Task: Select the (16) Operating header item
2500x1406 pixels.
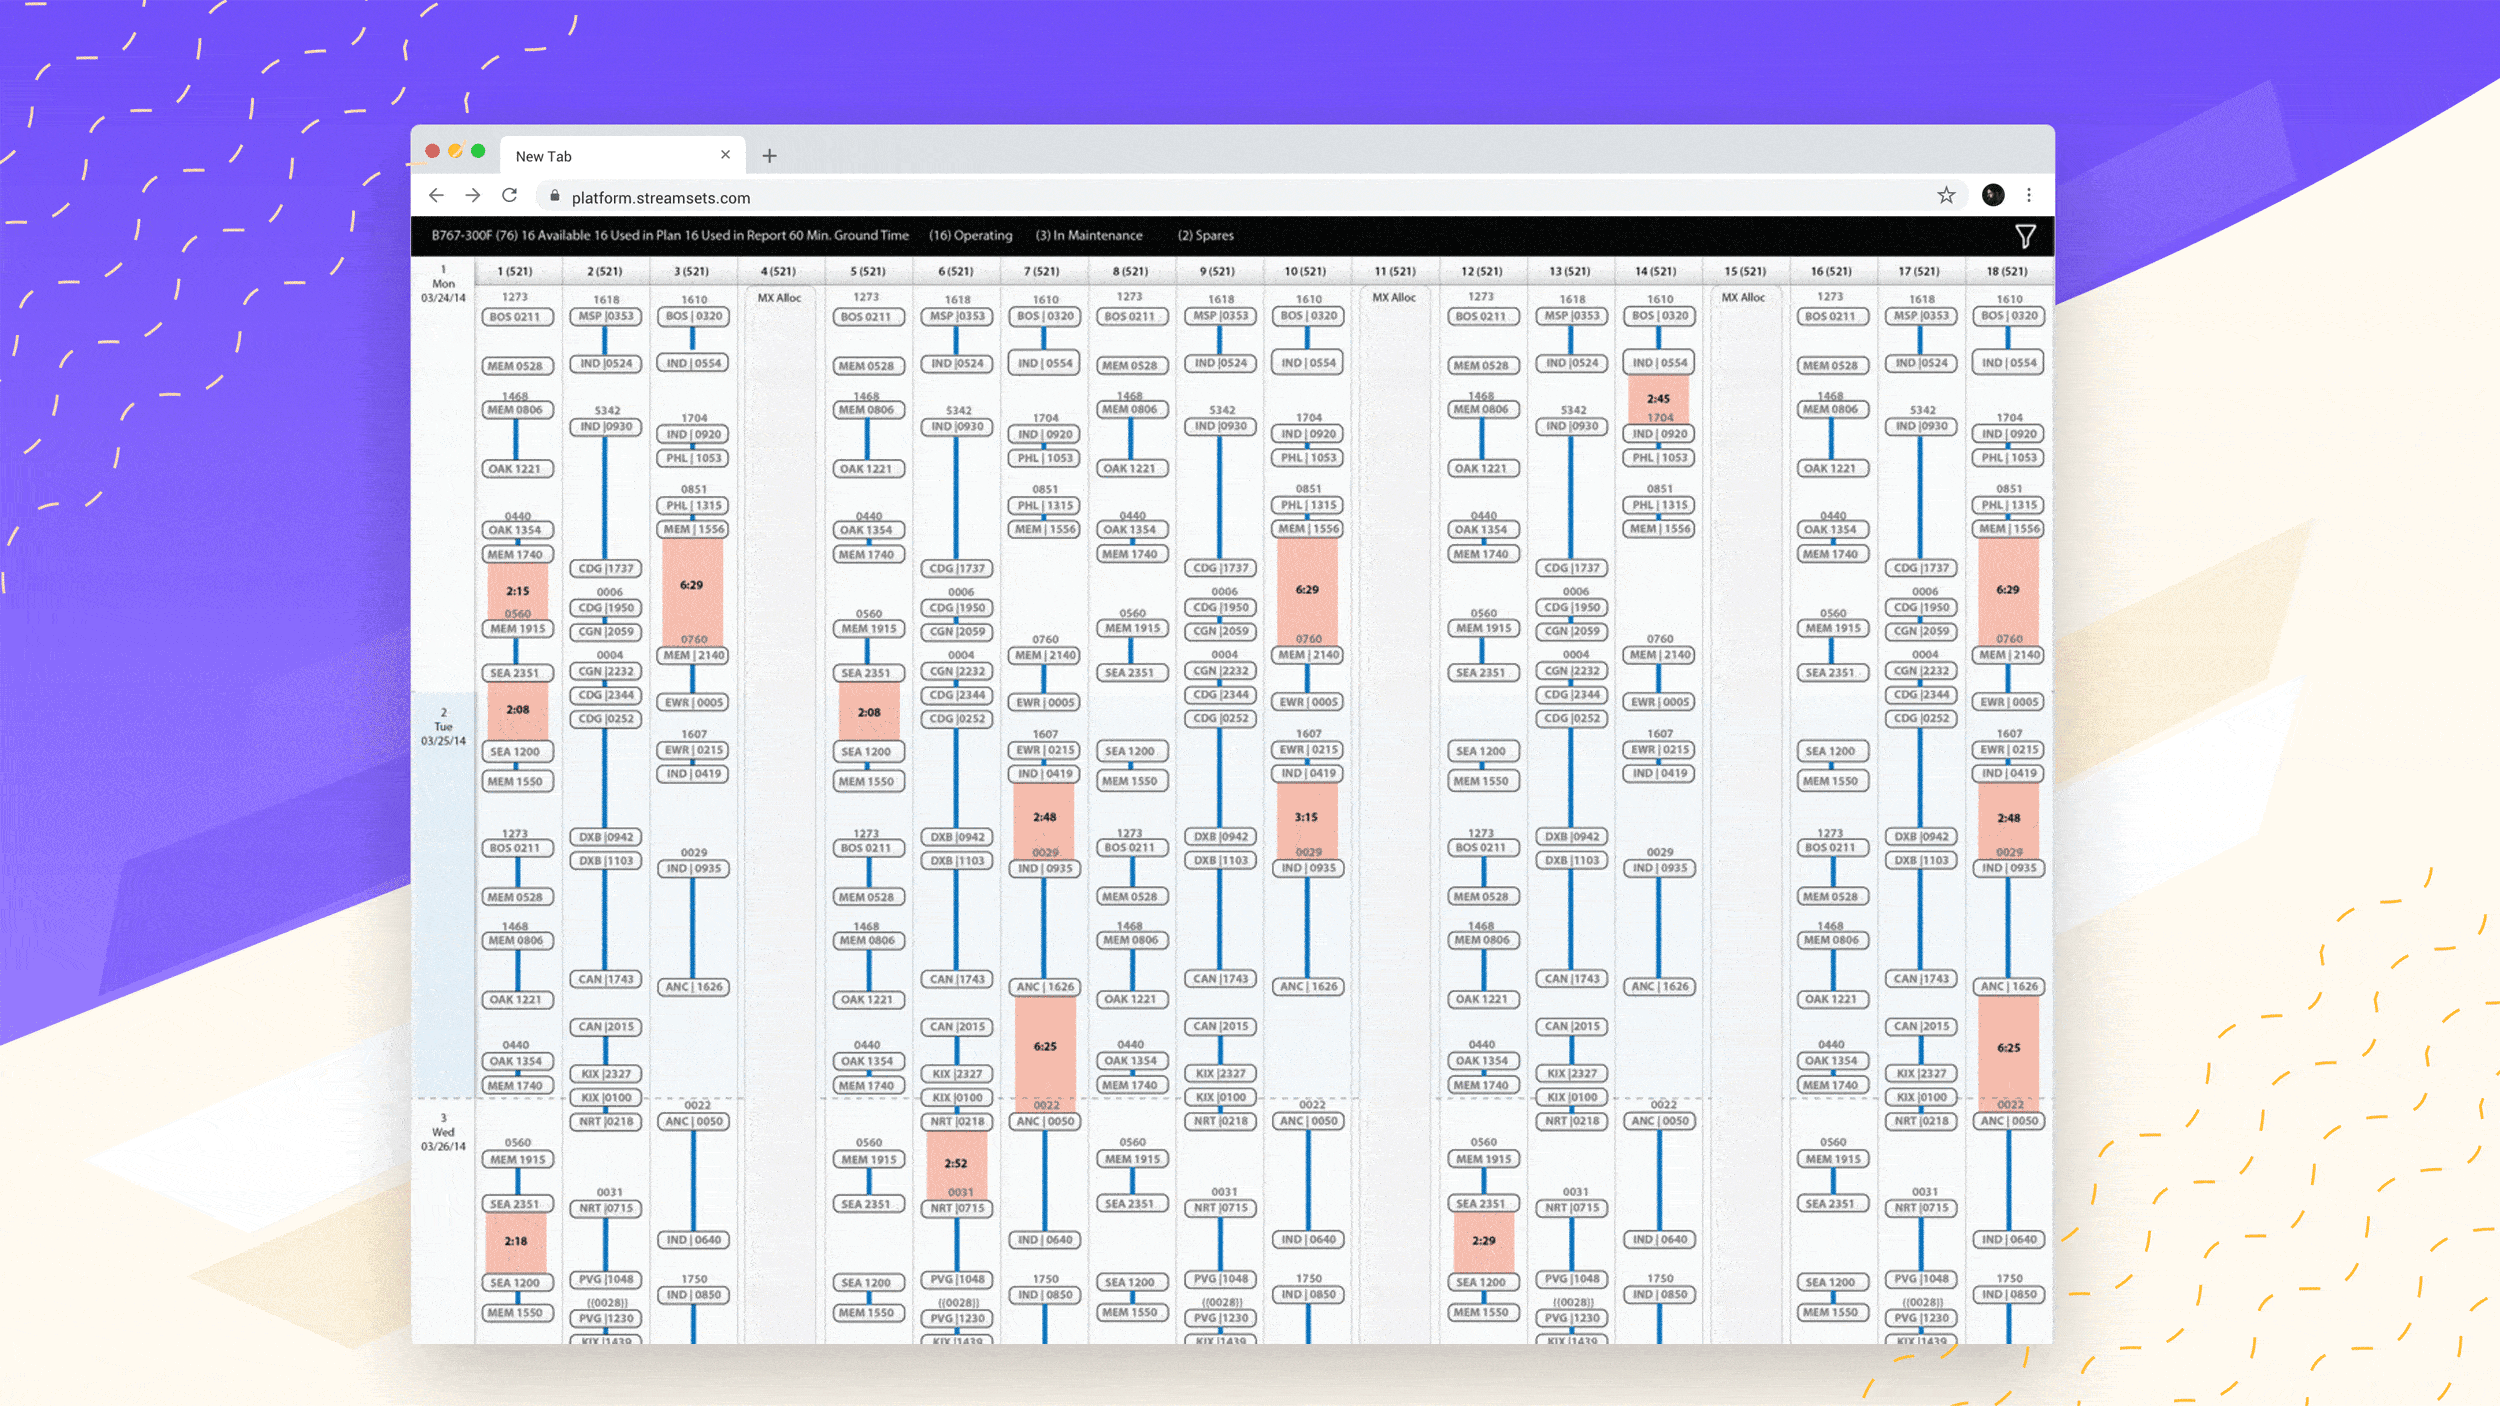Action: (x=970, y=236)
